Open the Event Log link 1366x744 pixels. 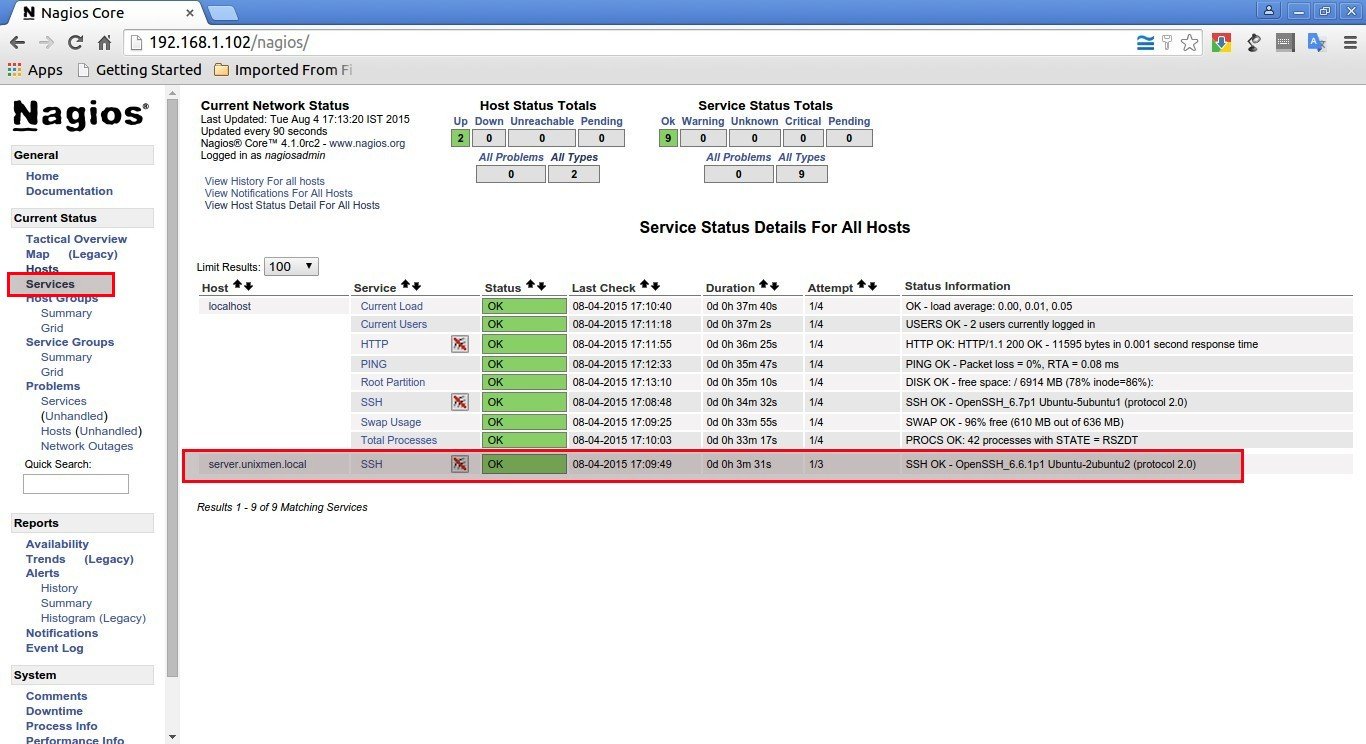pyautogui.click(x=55, y=648)
